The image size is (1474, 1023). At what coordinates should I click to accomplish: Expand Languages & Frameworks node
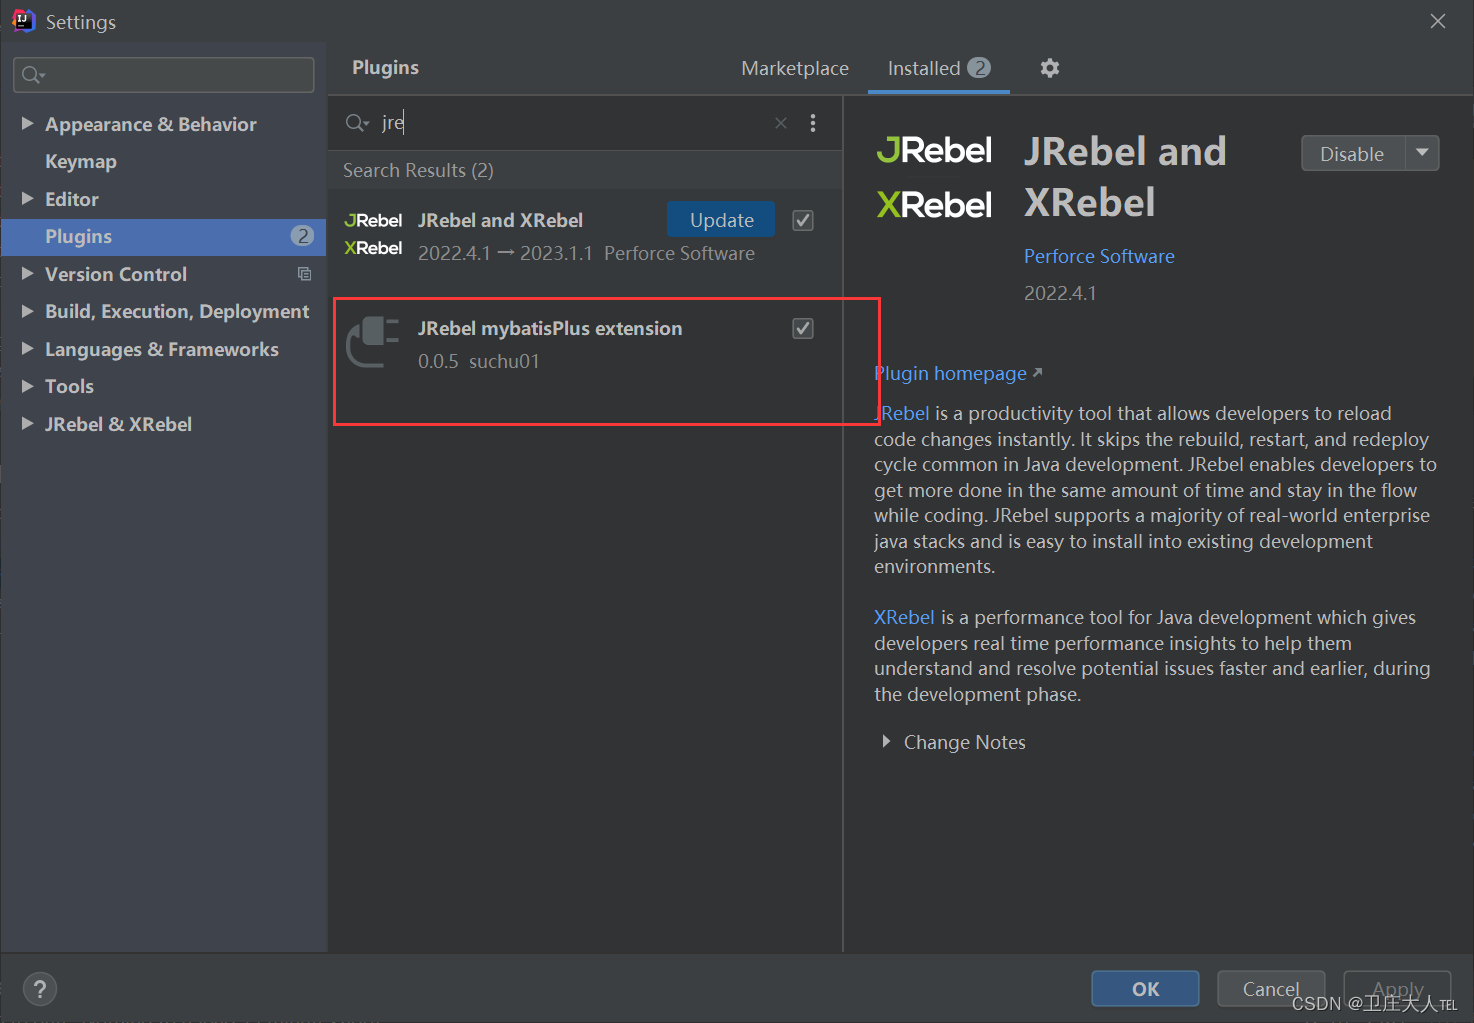click(x=27, y=349)
